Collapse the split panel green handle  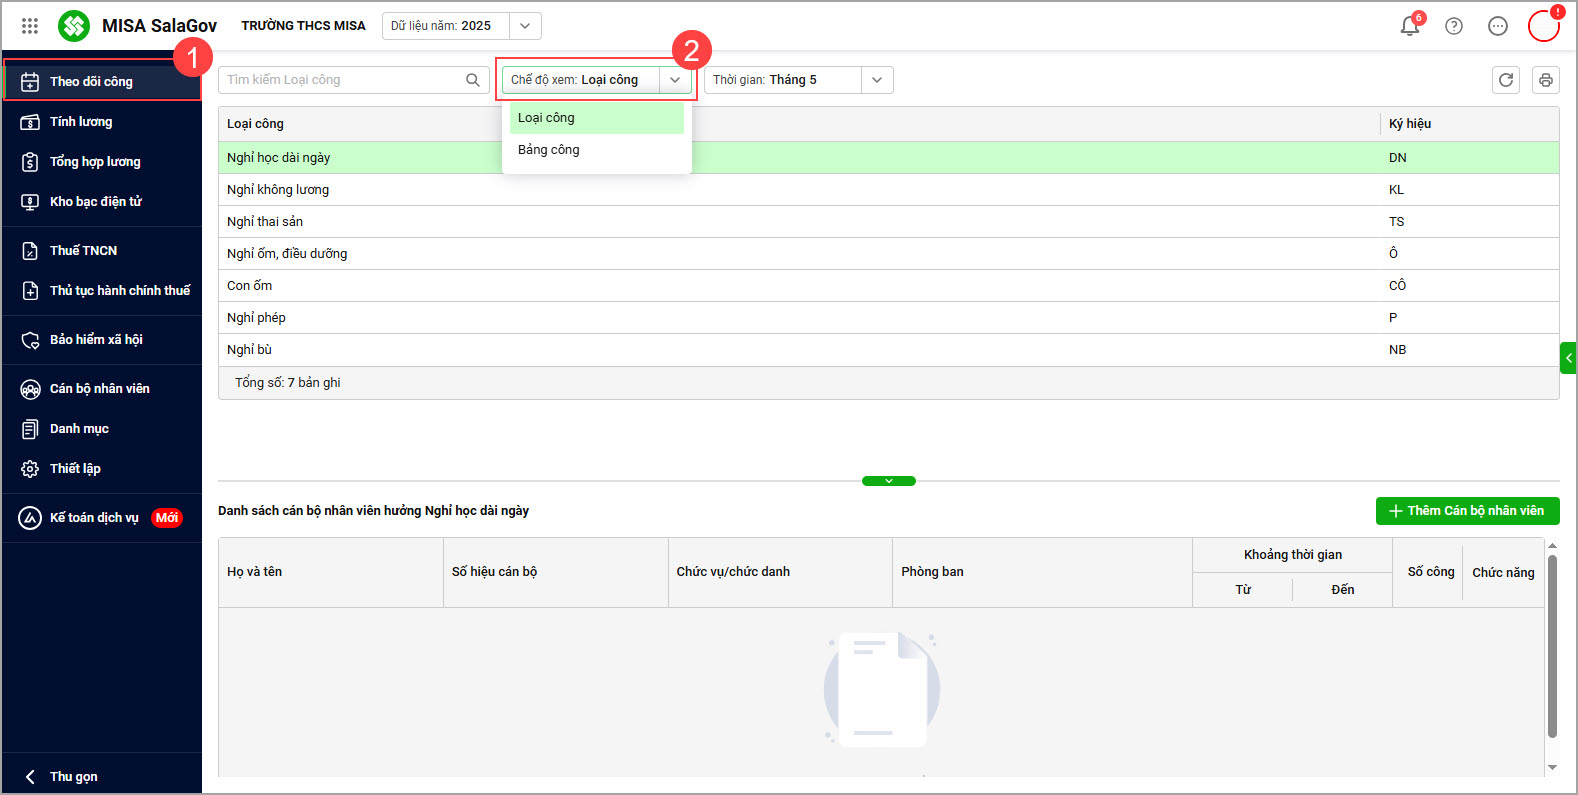pos(888,481)
